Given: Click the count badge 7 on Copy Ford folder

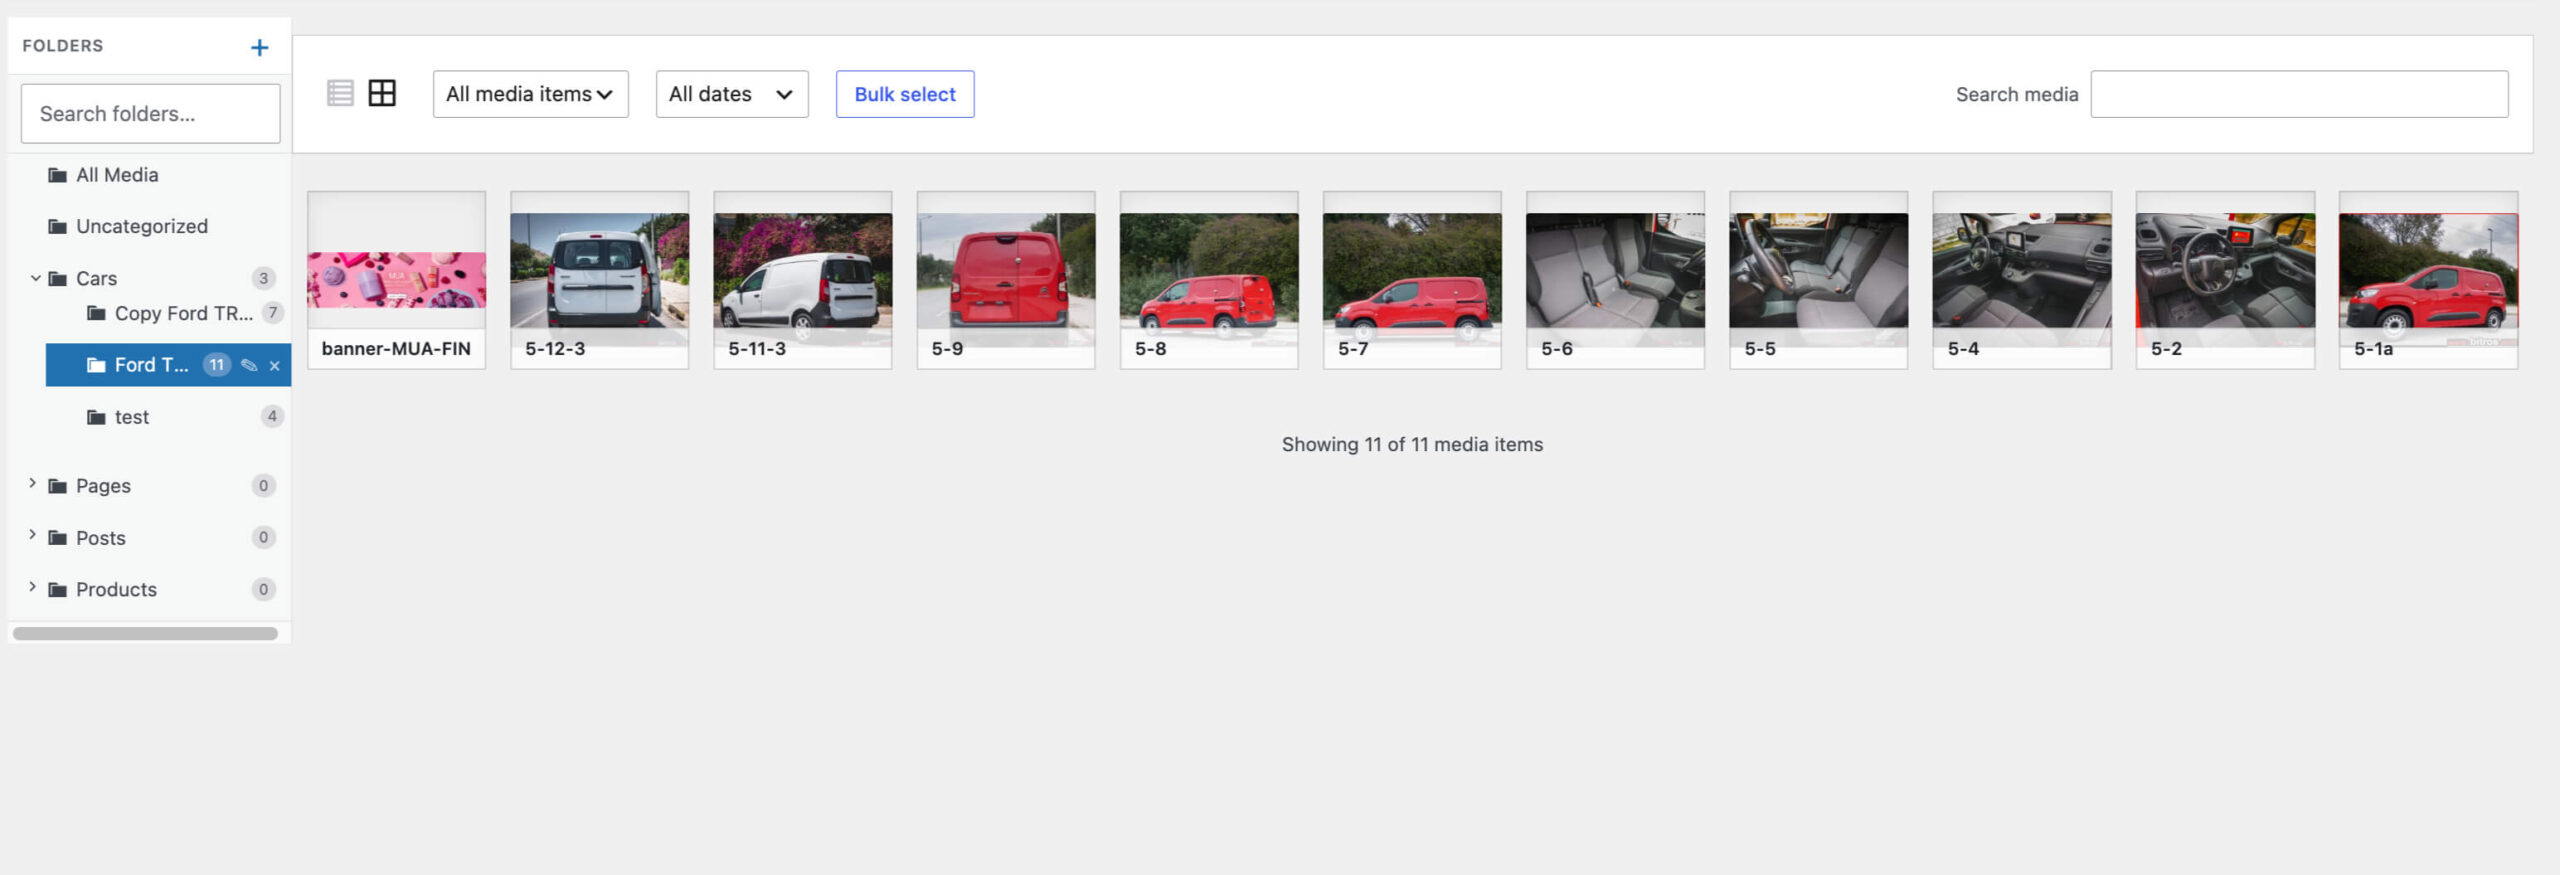Looking at the screenshot, I should (x=272, y=313).
